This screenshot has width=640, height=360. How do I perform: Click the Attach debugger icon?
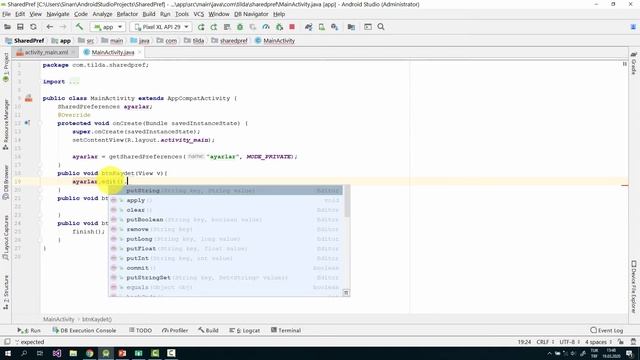click(279, 27)
